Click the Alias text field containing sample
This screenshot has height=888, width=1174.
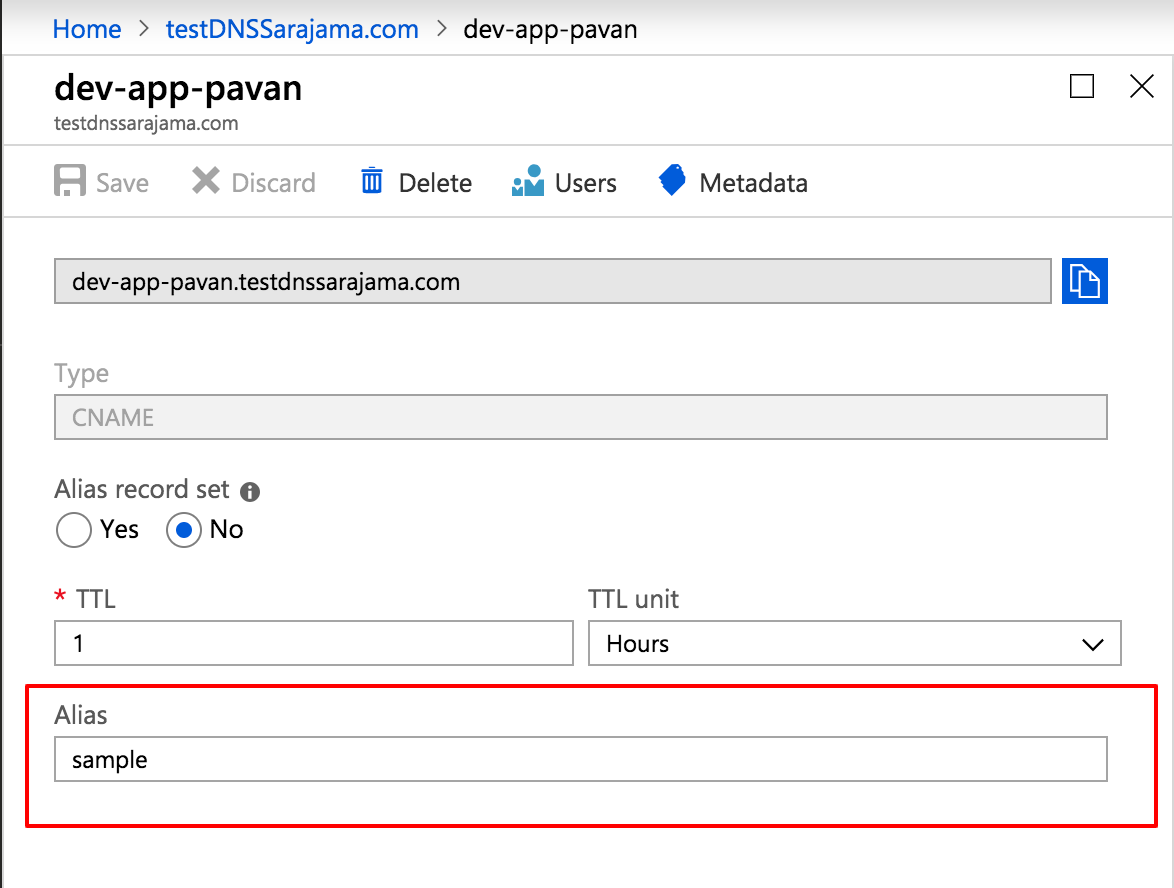580,759
